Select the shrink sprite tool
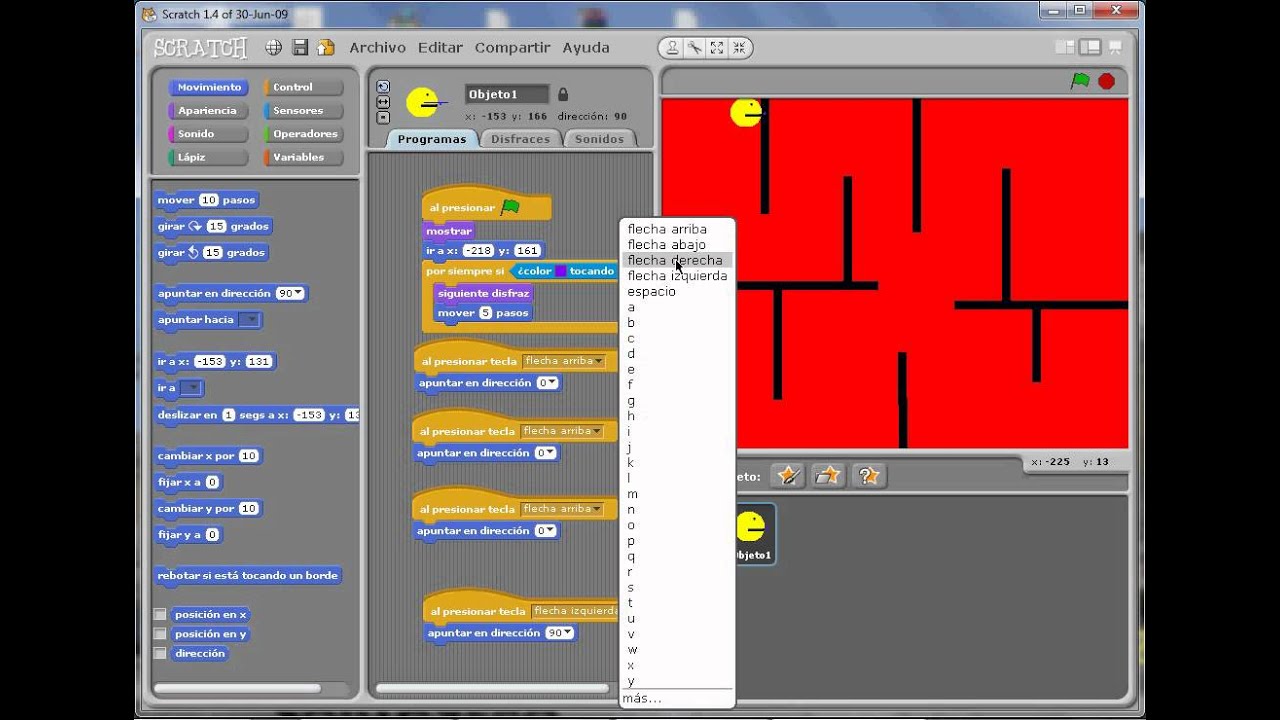The width and height of the screenshot is (1280, 720). pos(740,47)
